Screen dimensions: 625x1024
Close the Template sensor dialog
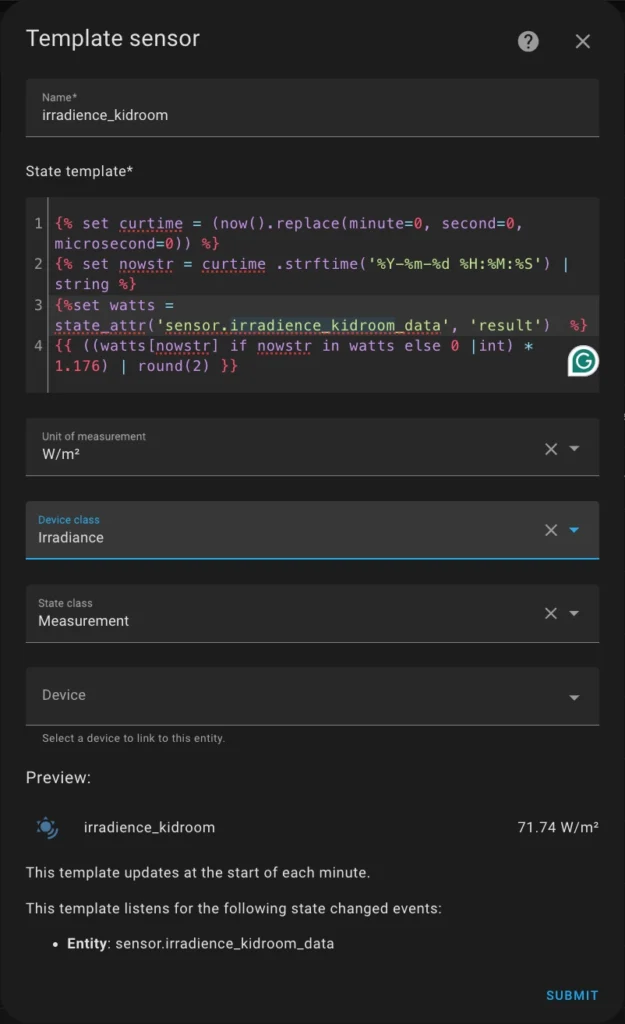tap(583, 41)
